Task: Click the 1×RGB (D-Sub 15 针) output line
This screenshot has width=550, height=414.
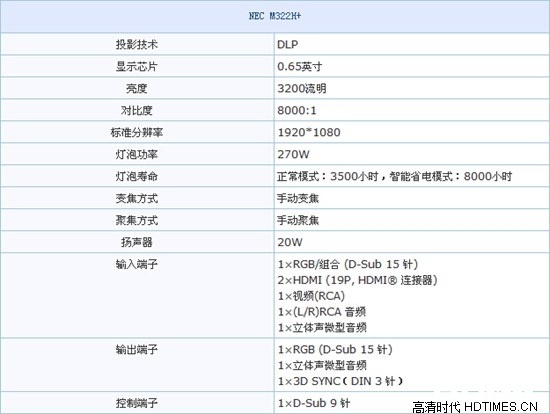Action: pos(335,349)
